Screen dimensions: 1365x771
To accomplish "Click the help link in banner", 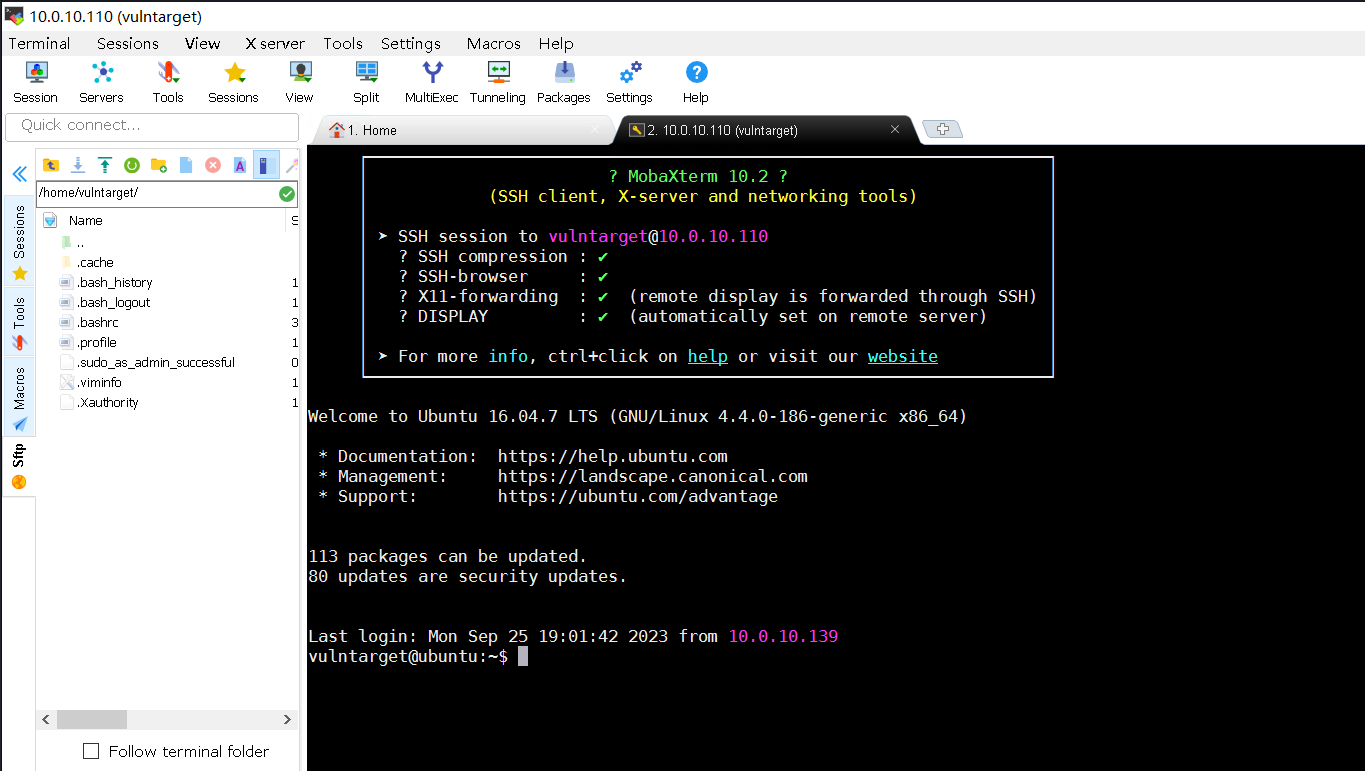I will pos(708,356).
